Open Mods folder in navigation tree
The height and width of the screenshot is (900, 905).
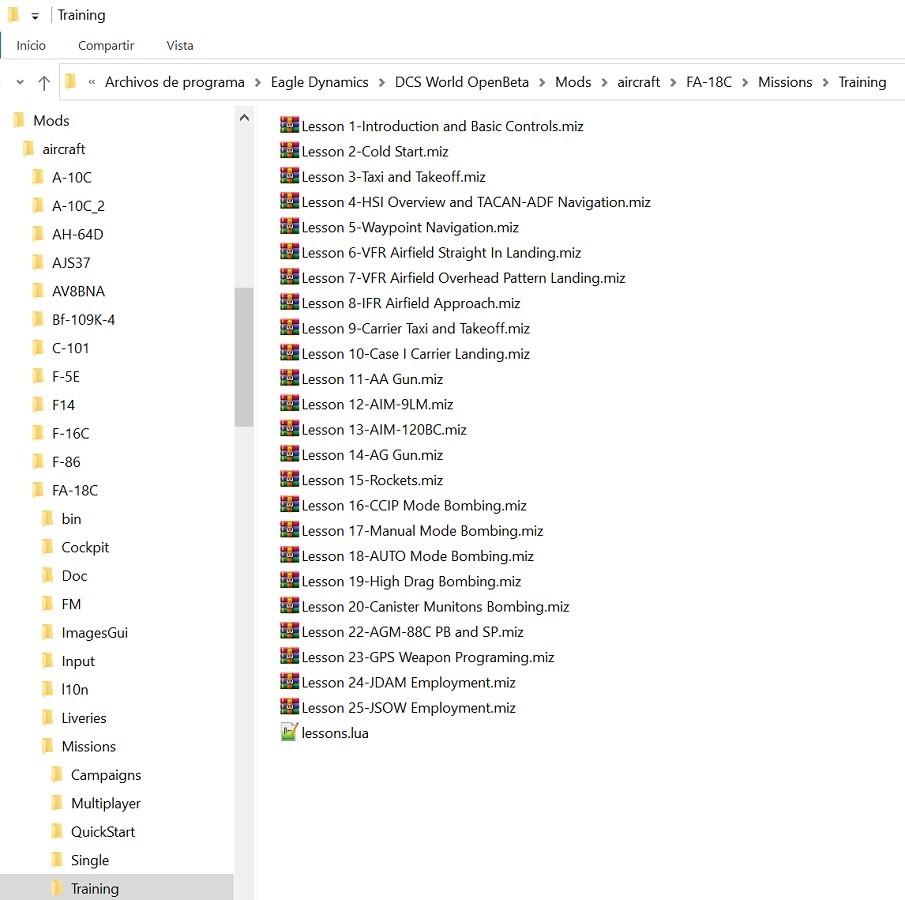pos(51,121)
